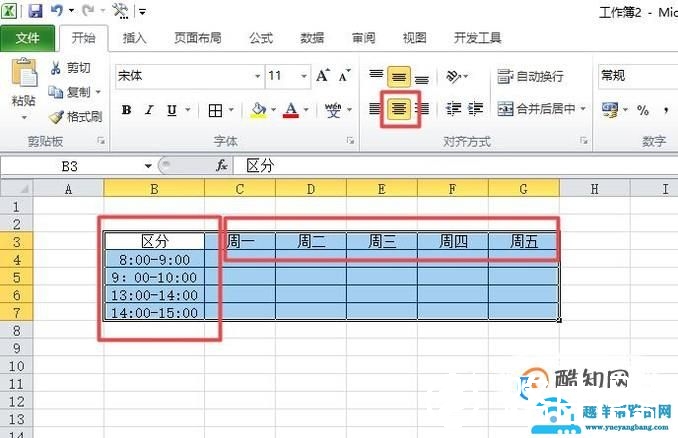The width and height of the screenshot is (678, 438).
Task: Toggle align text left
Action: tap(375, 108)
